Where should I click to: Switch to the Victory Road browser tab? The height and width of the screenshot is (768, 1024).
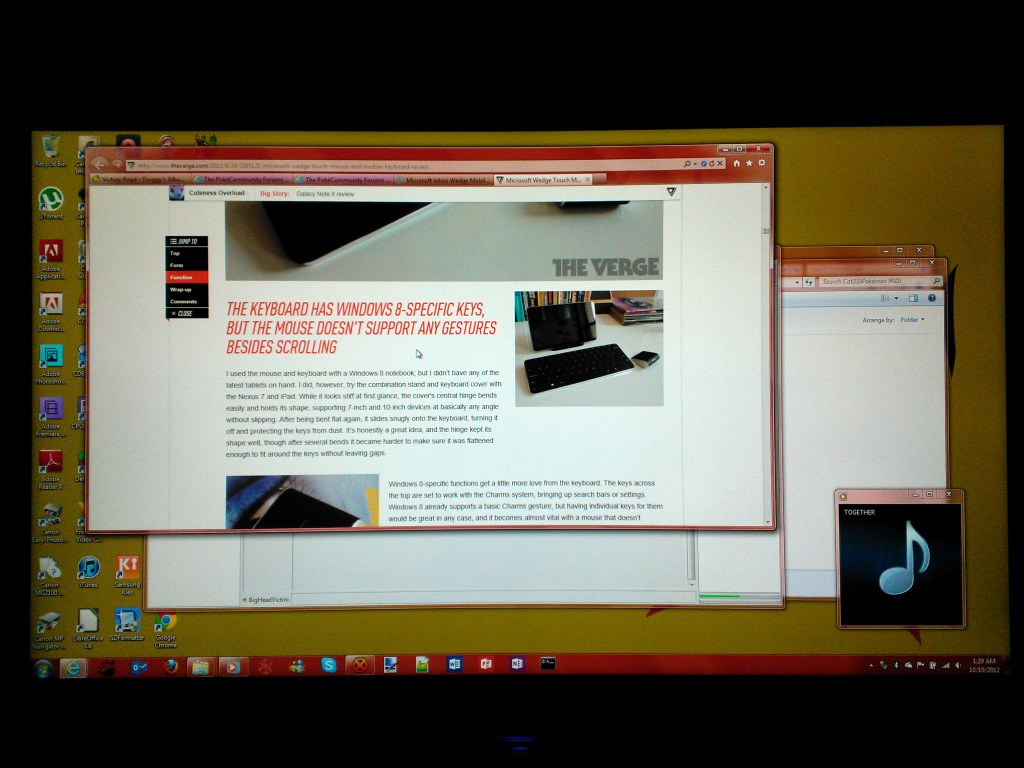click(x=139, y=180)
